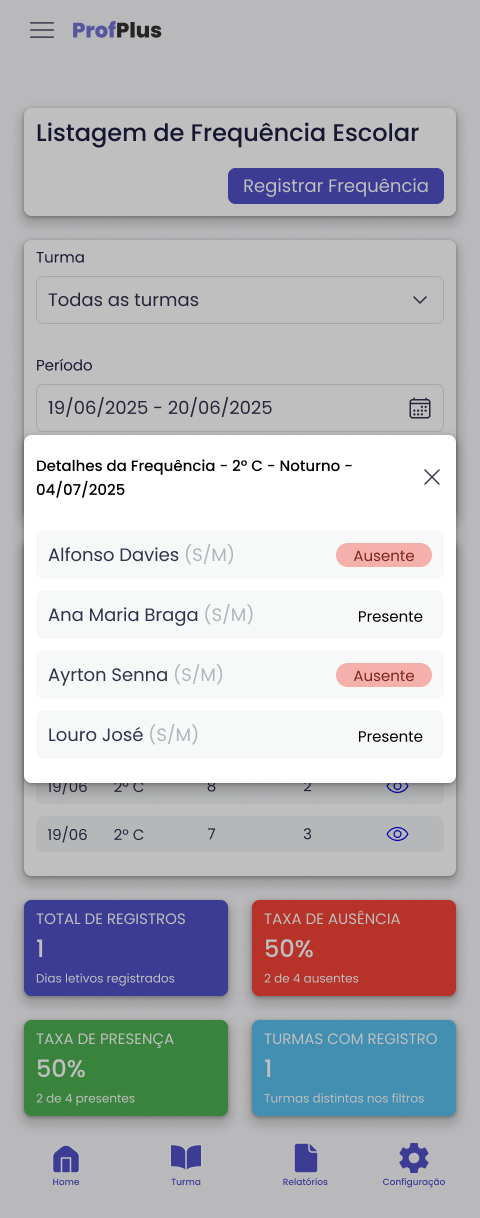
Task: Select the Taxa de Presença green card
Action: 126,1068
